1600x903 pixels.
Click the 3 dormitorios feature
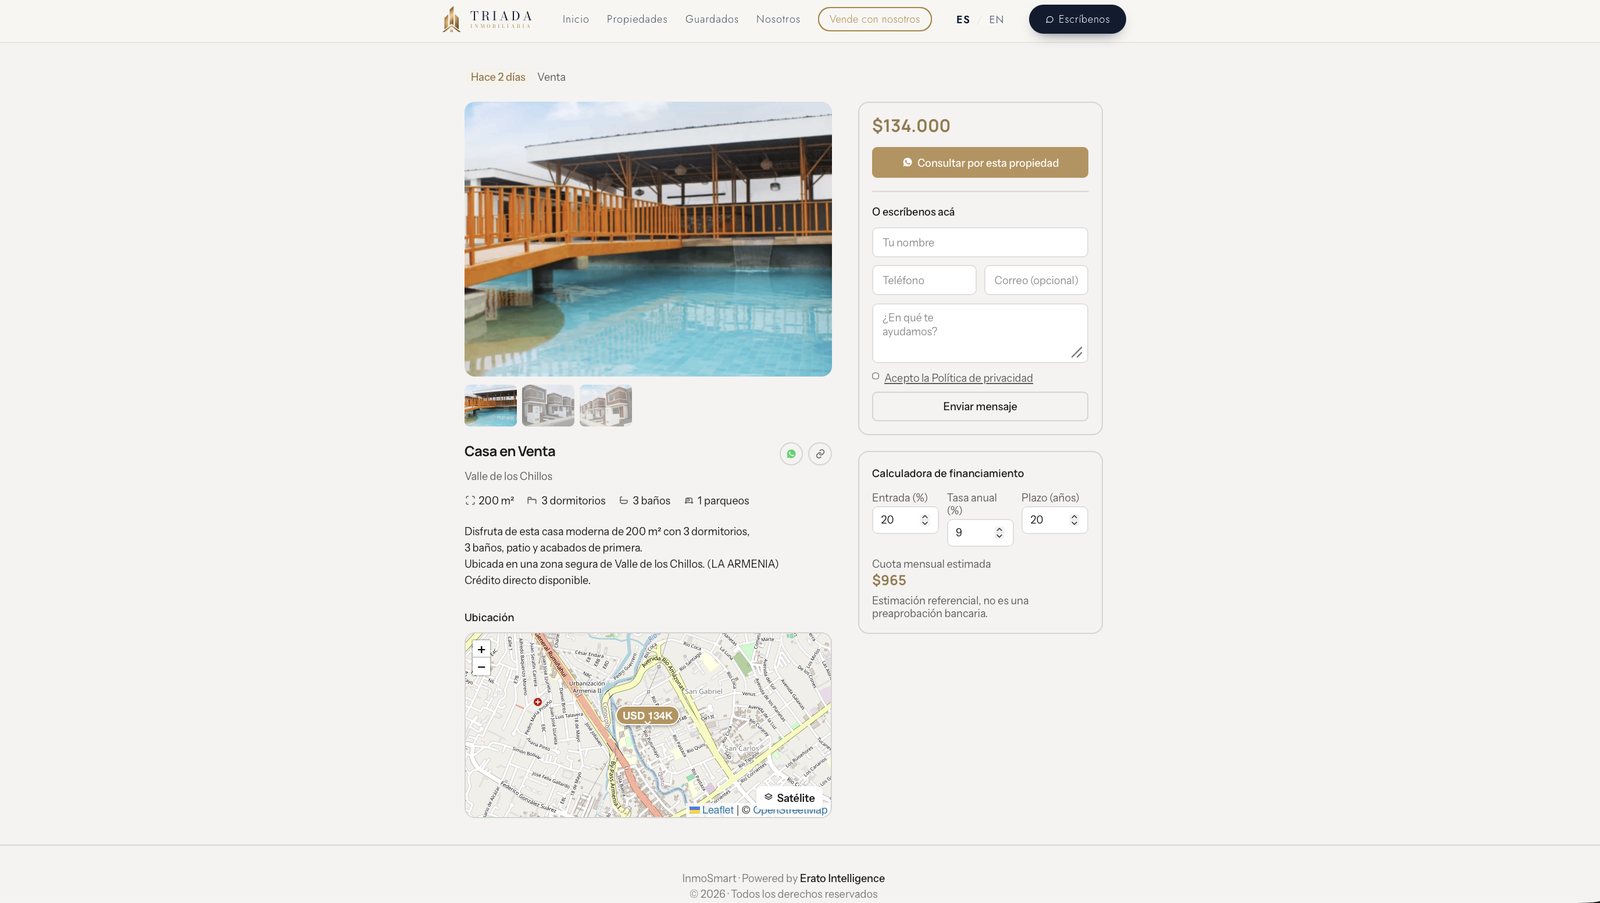[566, 501]
